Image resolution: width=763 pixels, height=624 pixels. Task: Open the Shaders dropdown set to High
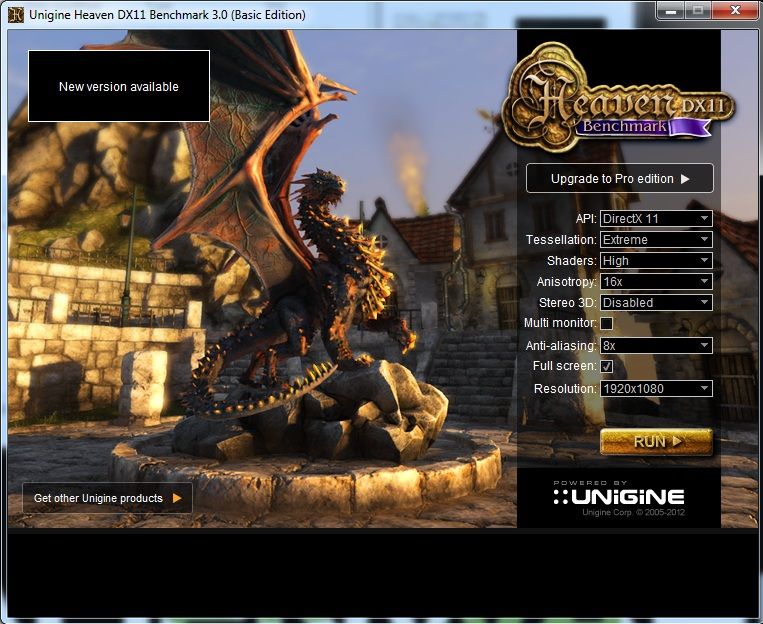tap(656, 260)
